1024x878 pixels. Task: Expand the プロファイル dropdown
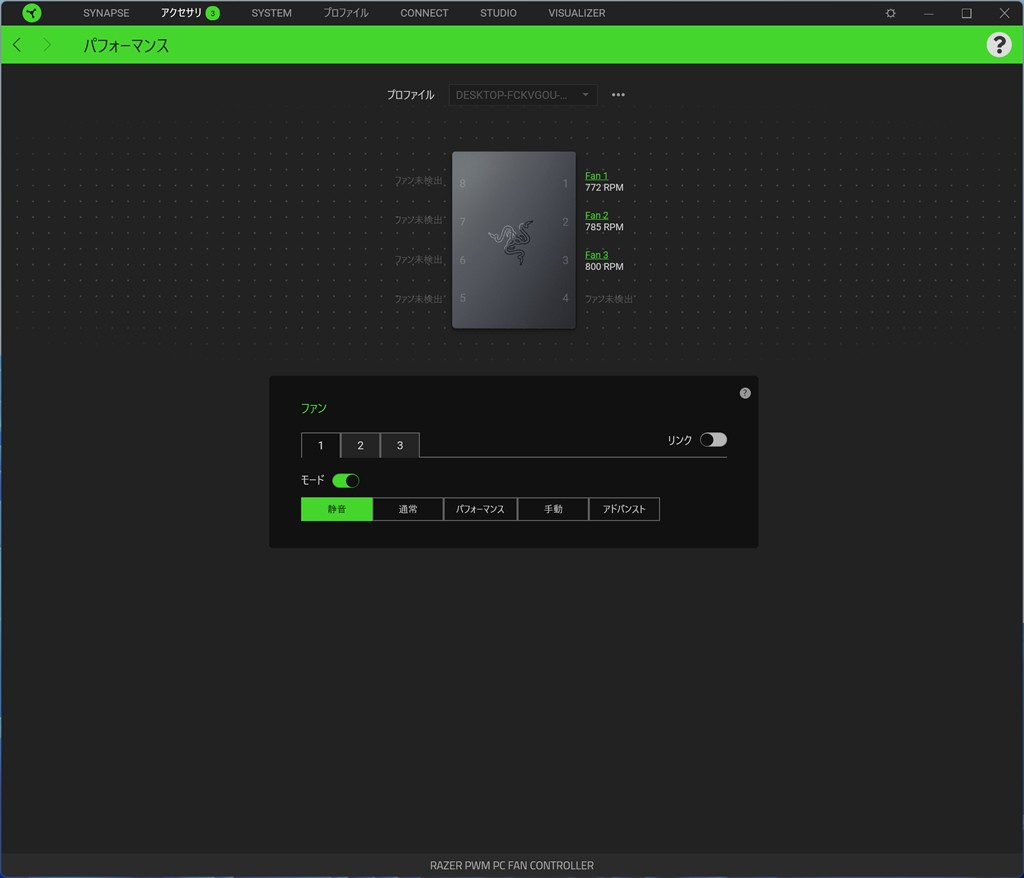tap(522, 95)
